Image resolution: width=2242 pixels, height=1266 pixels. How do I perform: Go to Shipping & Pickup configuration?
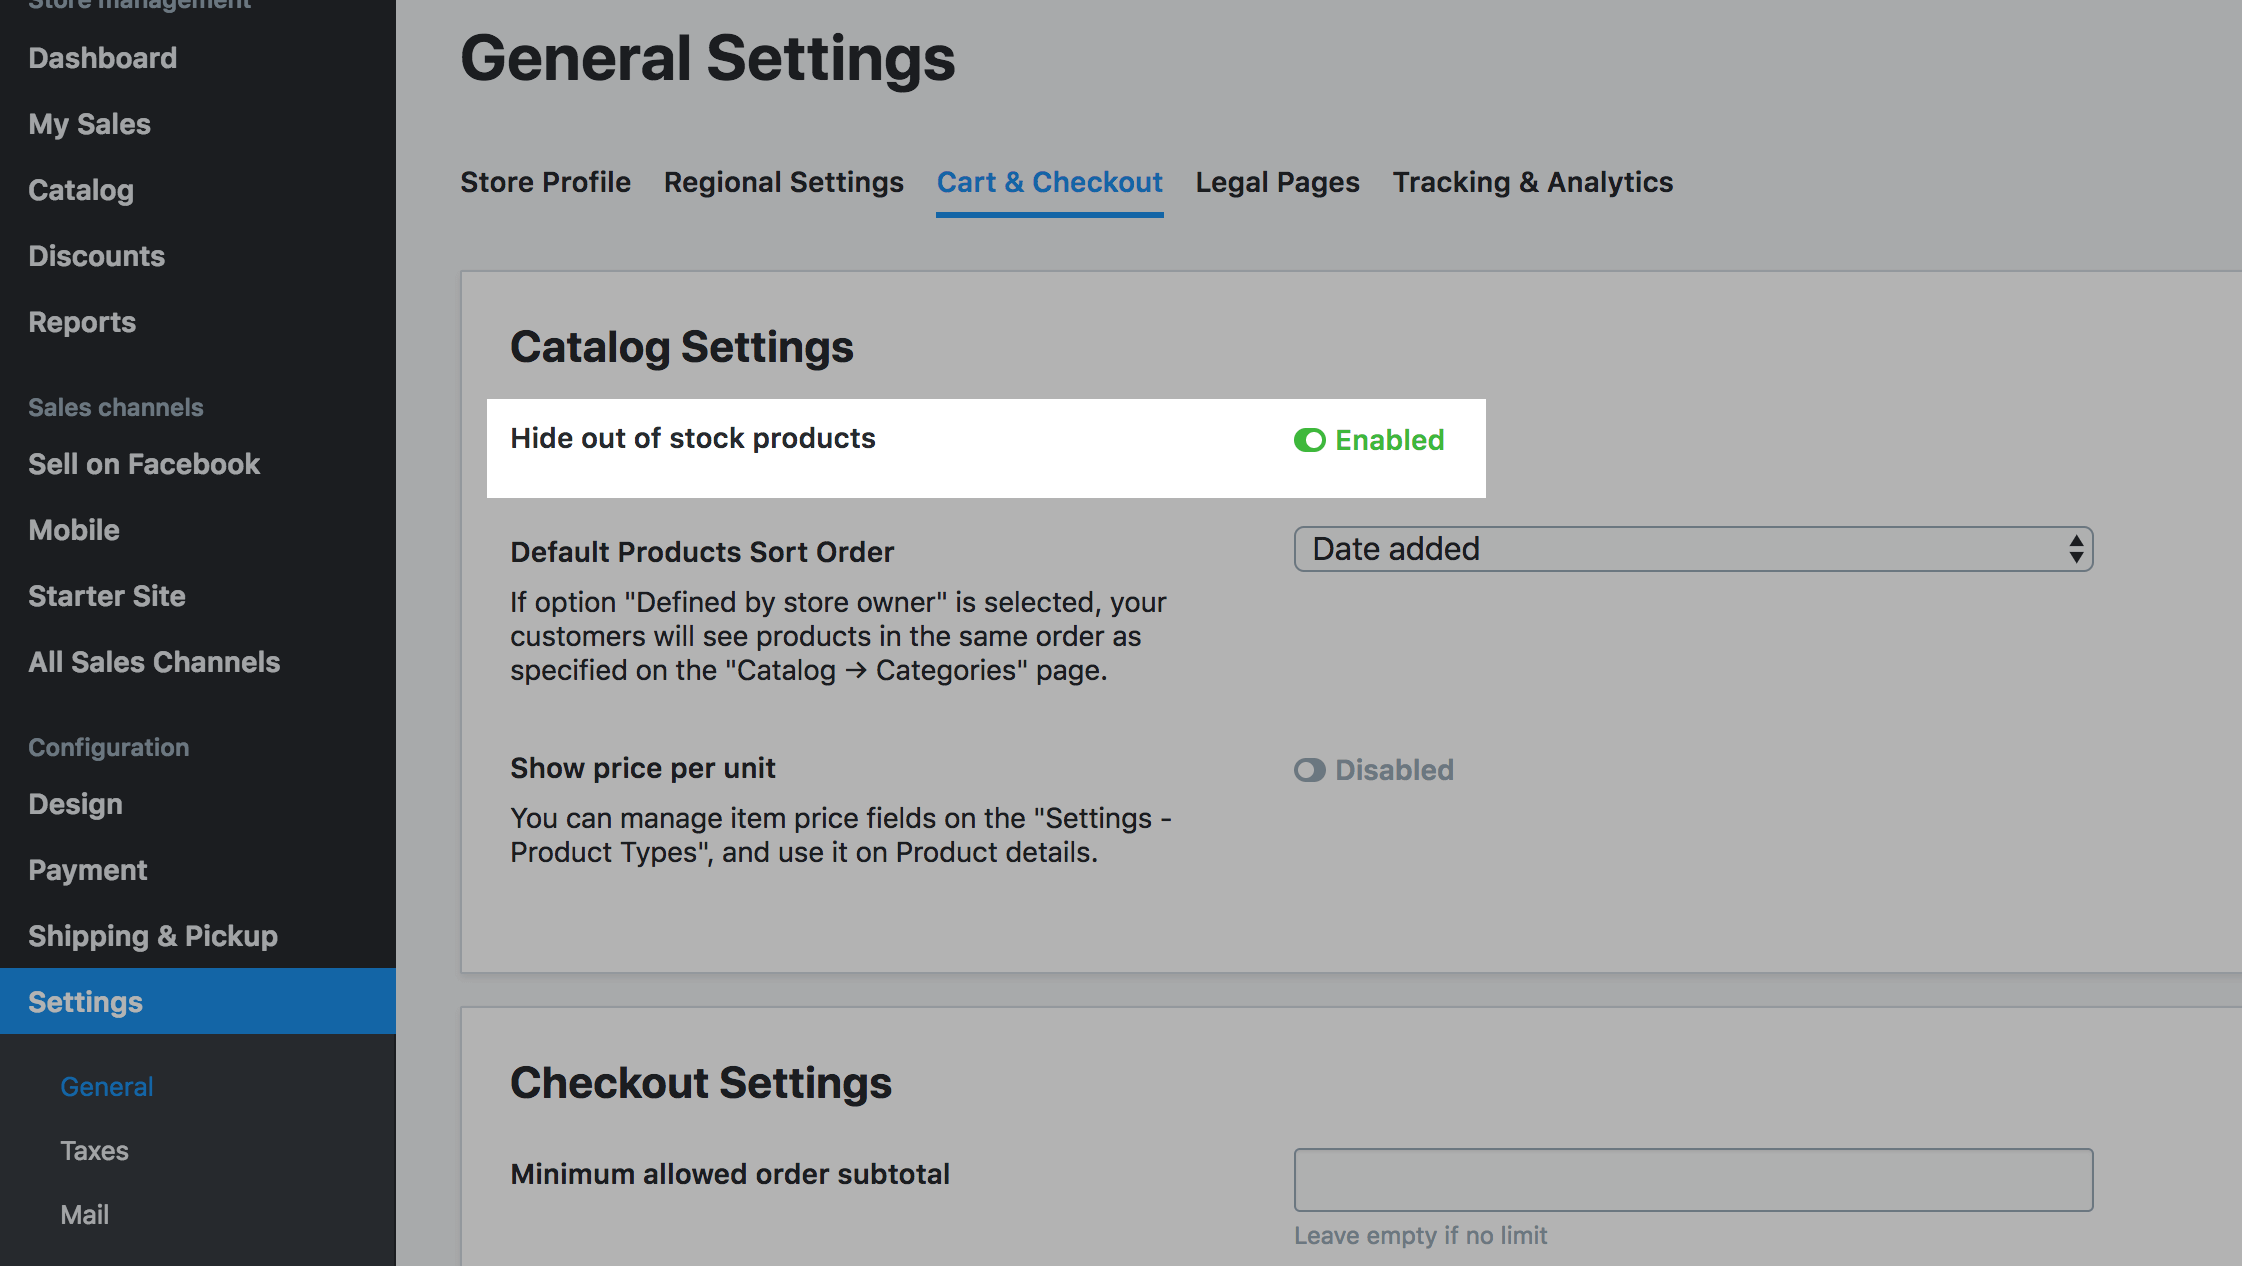153,936
